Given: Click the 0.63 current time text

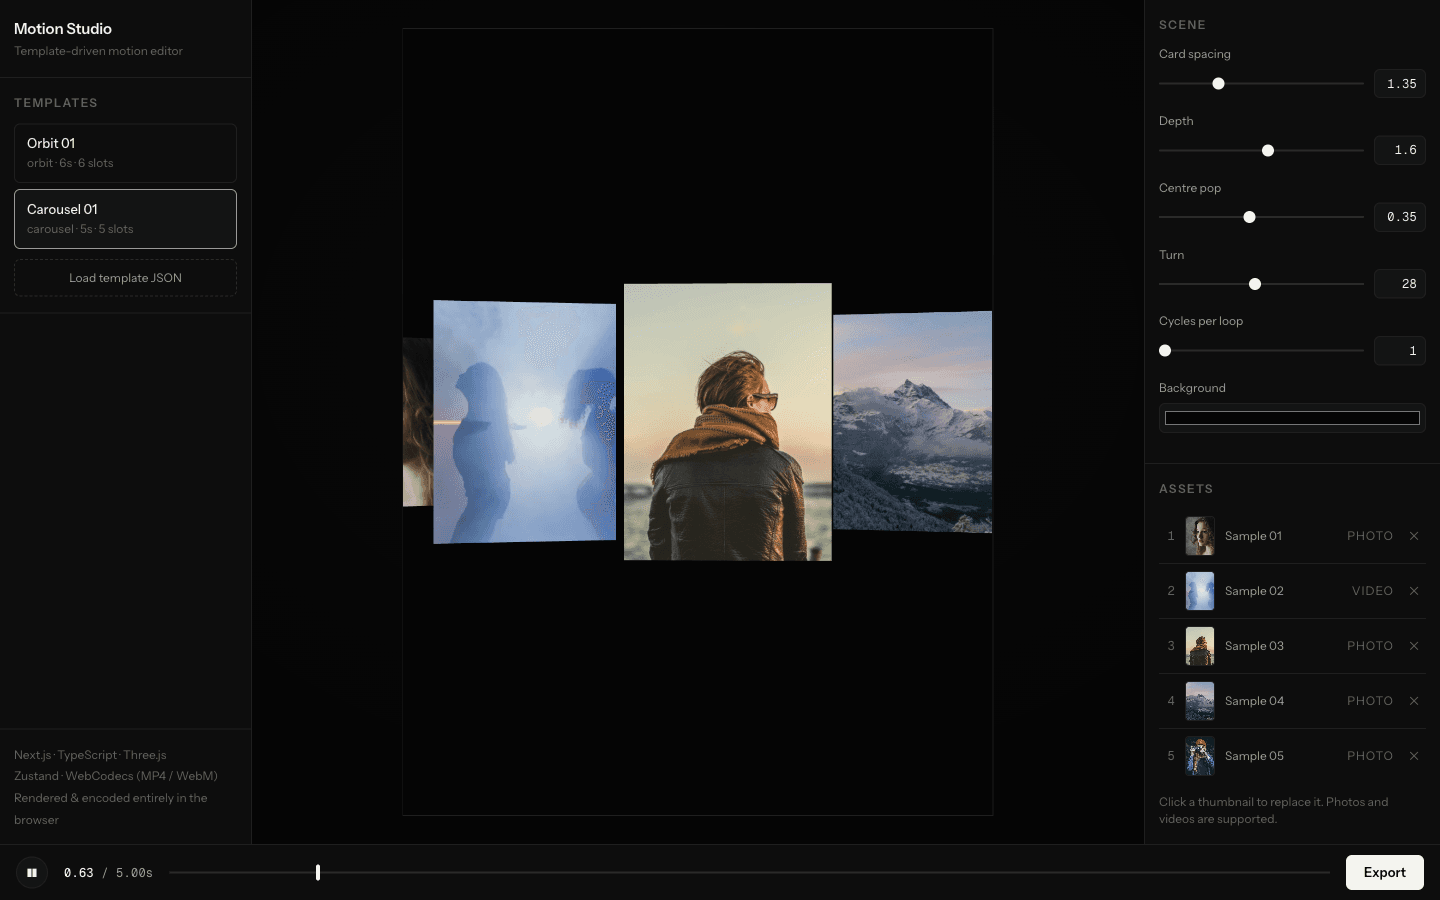Looking at the screenshot, I should pyautogui.click(x=79, y=873).
